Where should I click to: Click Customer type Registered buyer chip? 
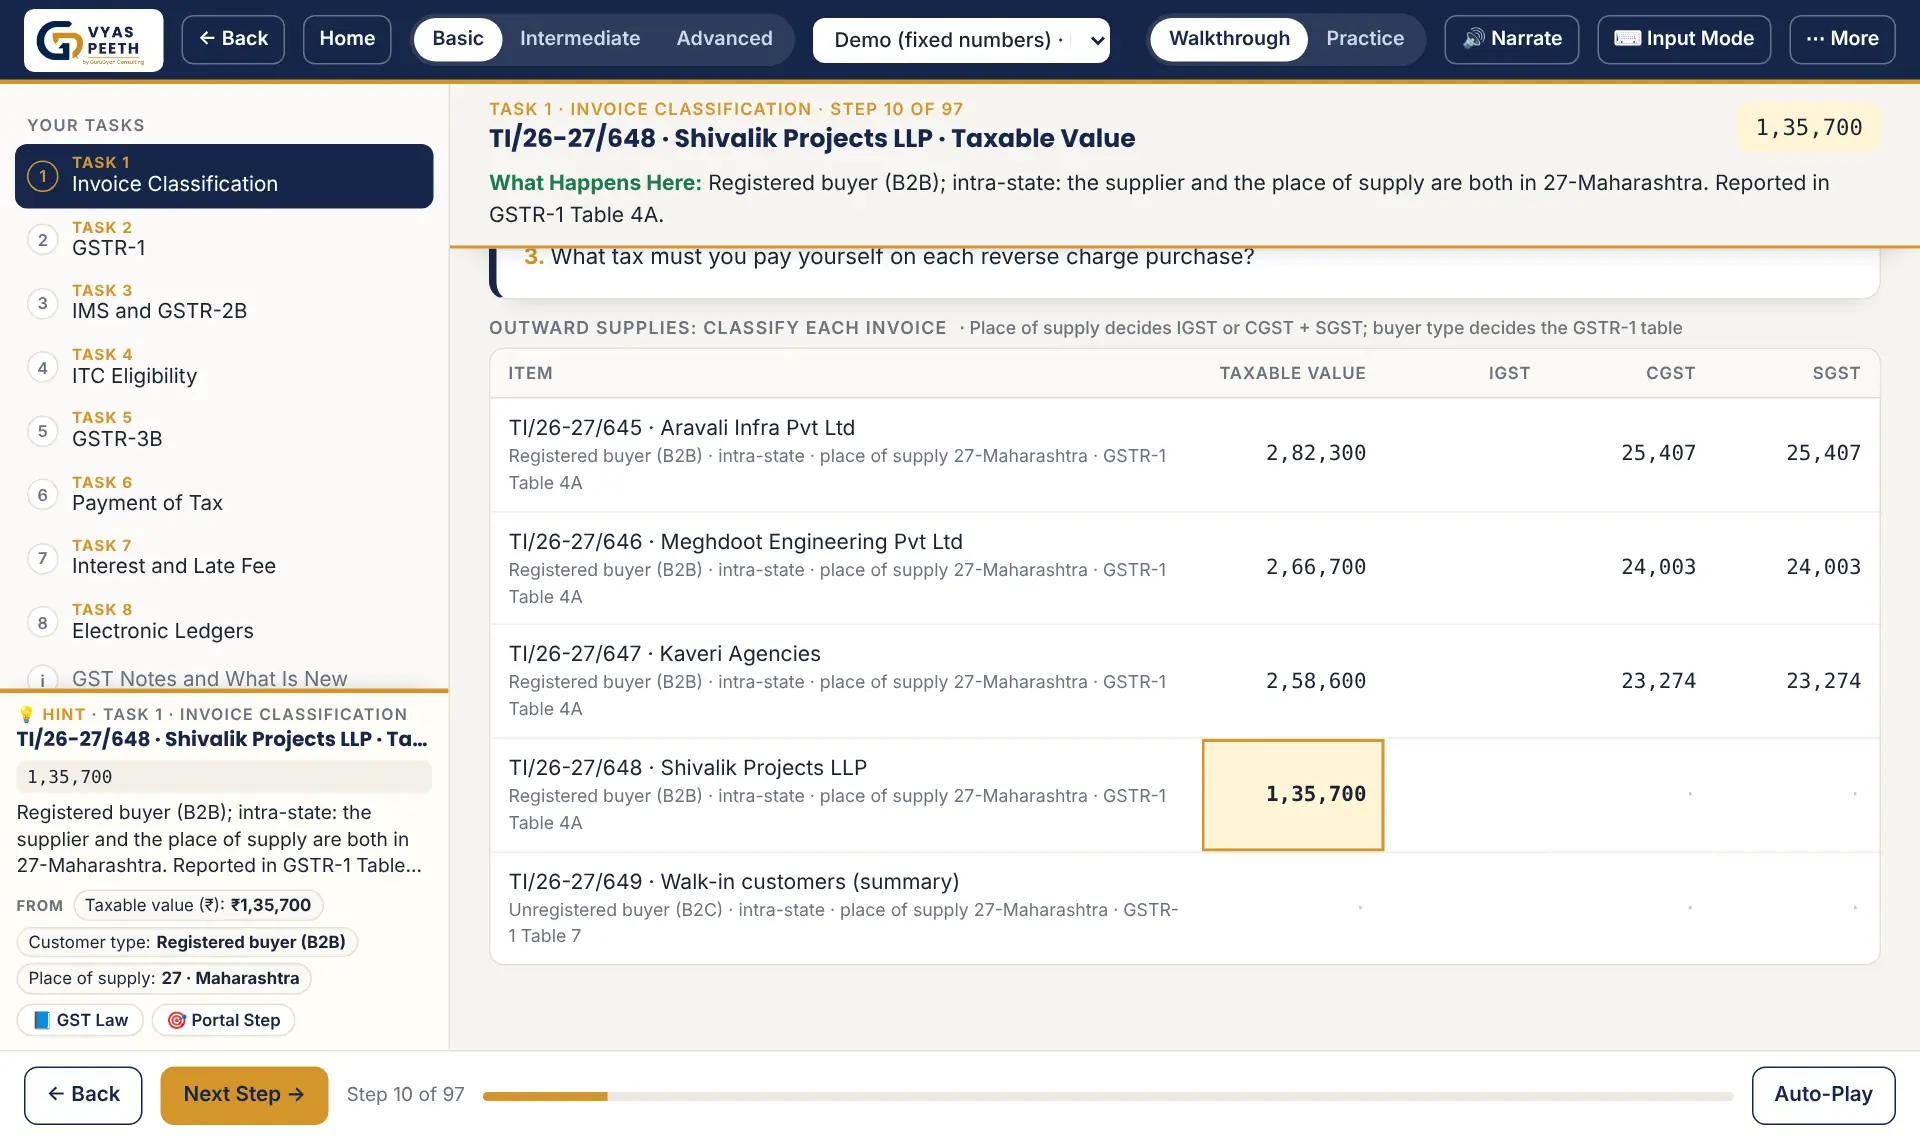tap(187, 942)
